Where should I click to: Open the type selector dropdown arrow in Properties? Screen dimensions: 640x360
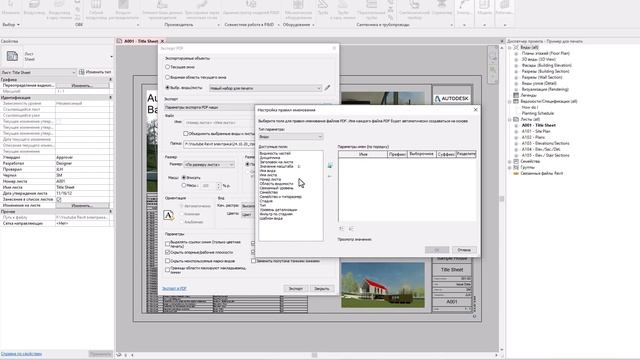click(x=111, y=56)
